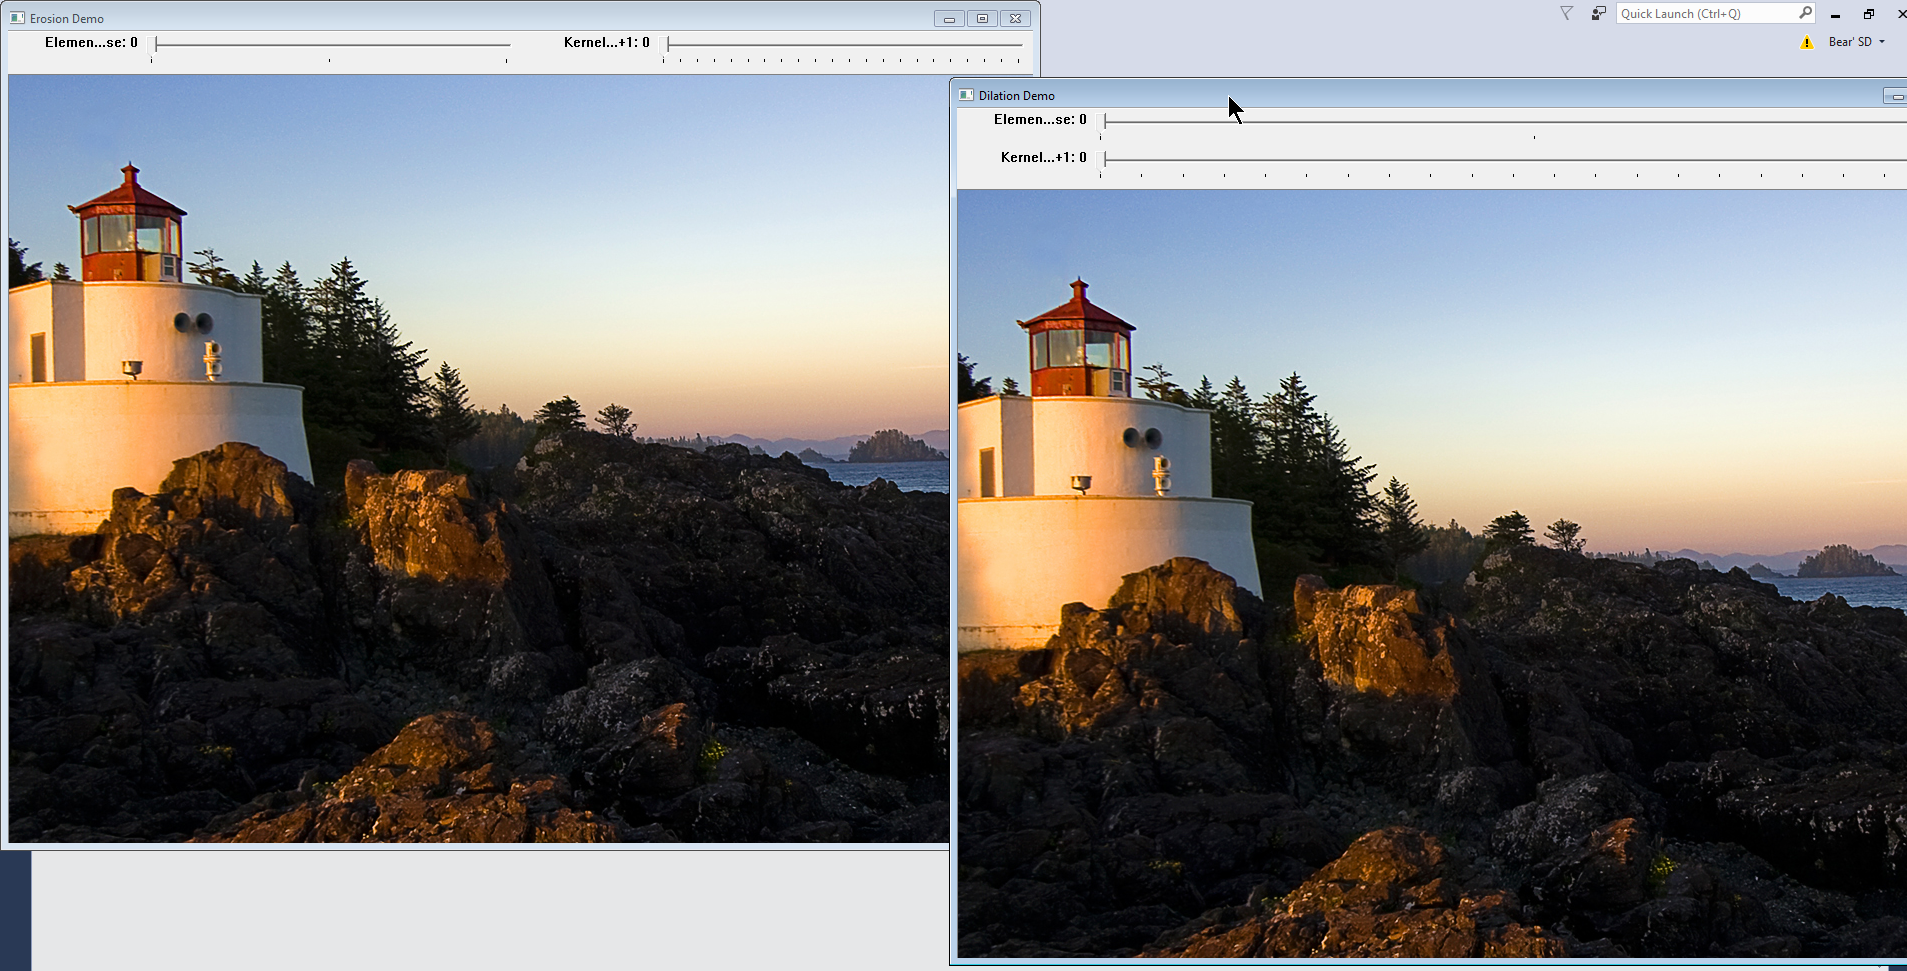Click the send feedback icon
This screenshot has height=971, width=1907.
[x=1598, y=13]
